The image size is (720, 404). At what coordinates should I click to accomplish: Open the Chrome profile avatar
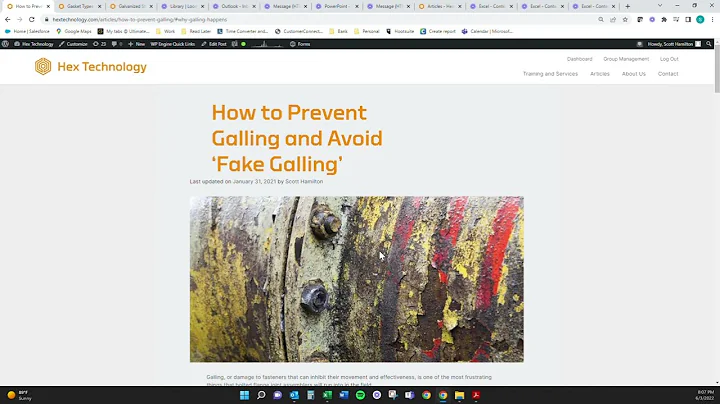[x=700, y=20]
